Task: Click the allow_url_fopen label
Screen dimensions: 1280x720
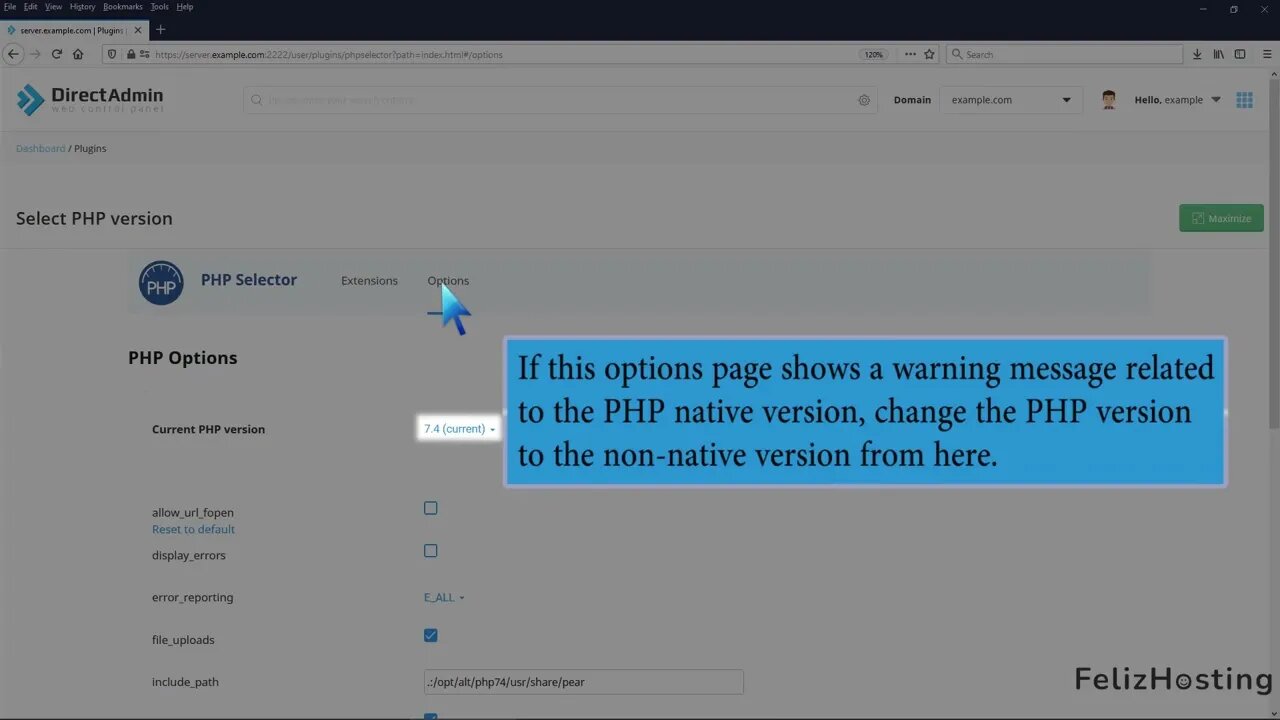Action: [193, 512]
